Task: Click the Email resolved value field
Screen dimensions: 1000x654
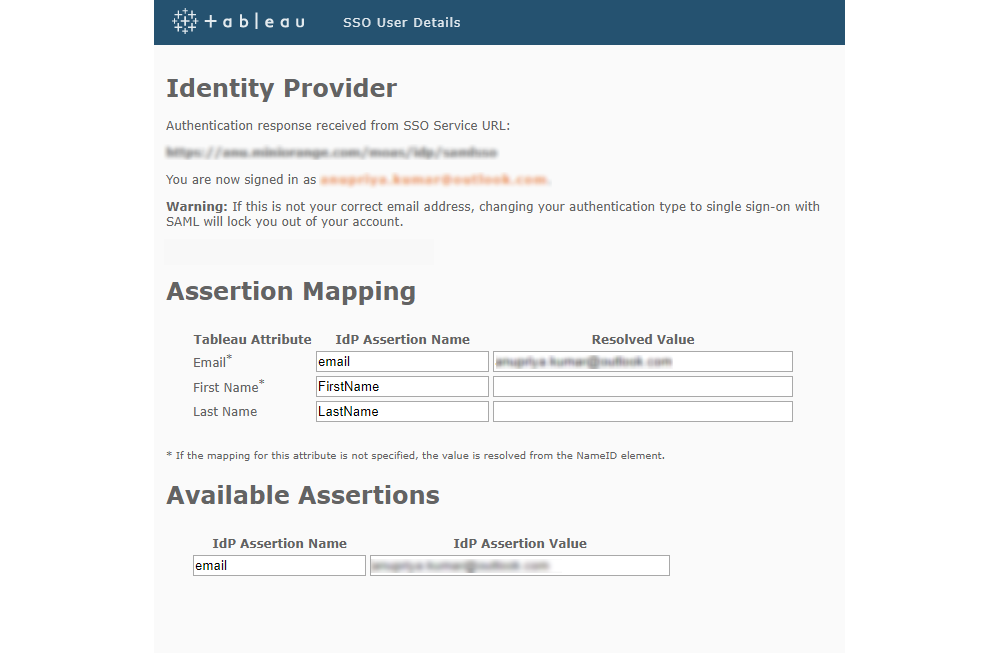Action: point(643,362)
